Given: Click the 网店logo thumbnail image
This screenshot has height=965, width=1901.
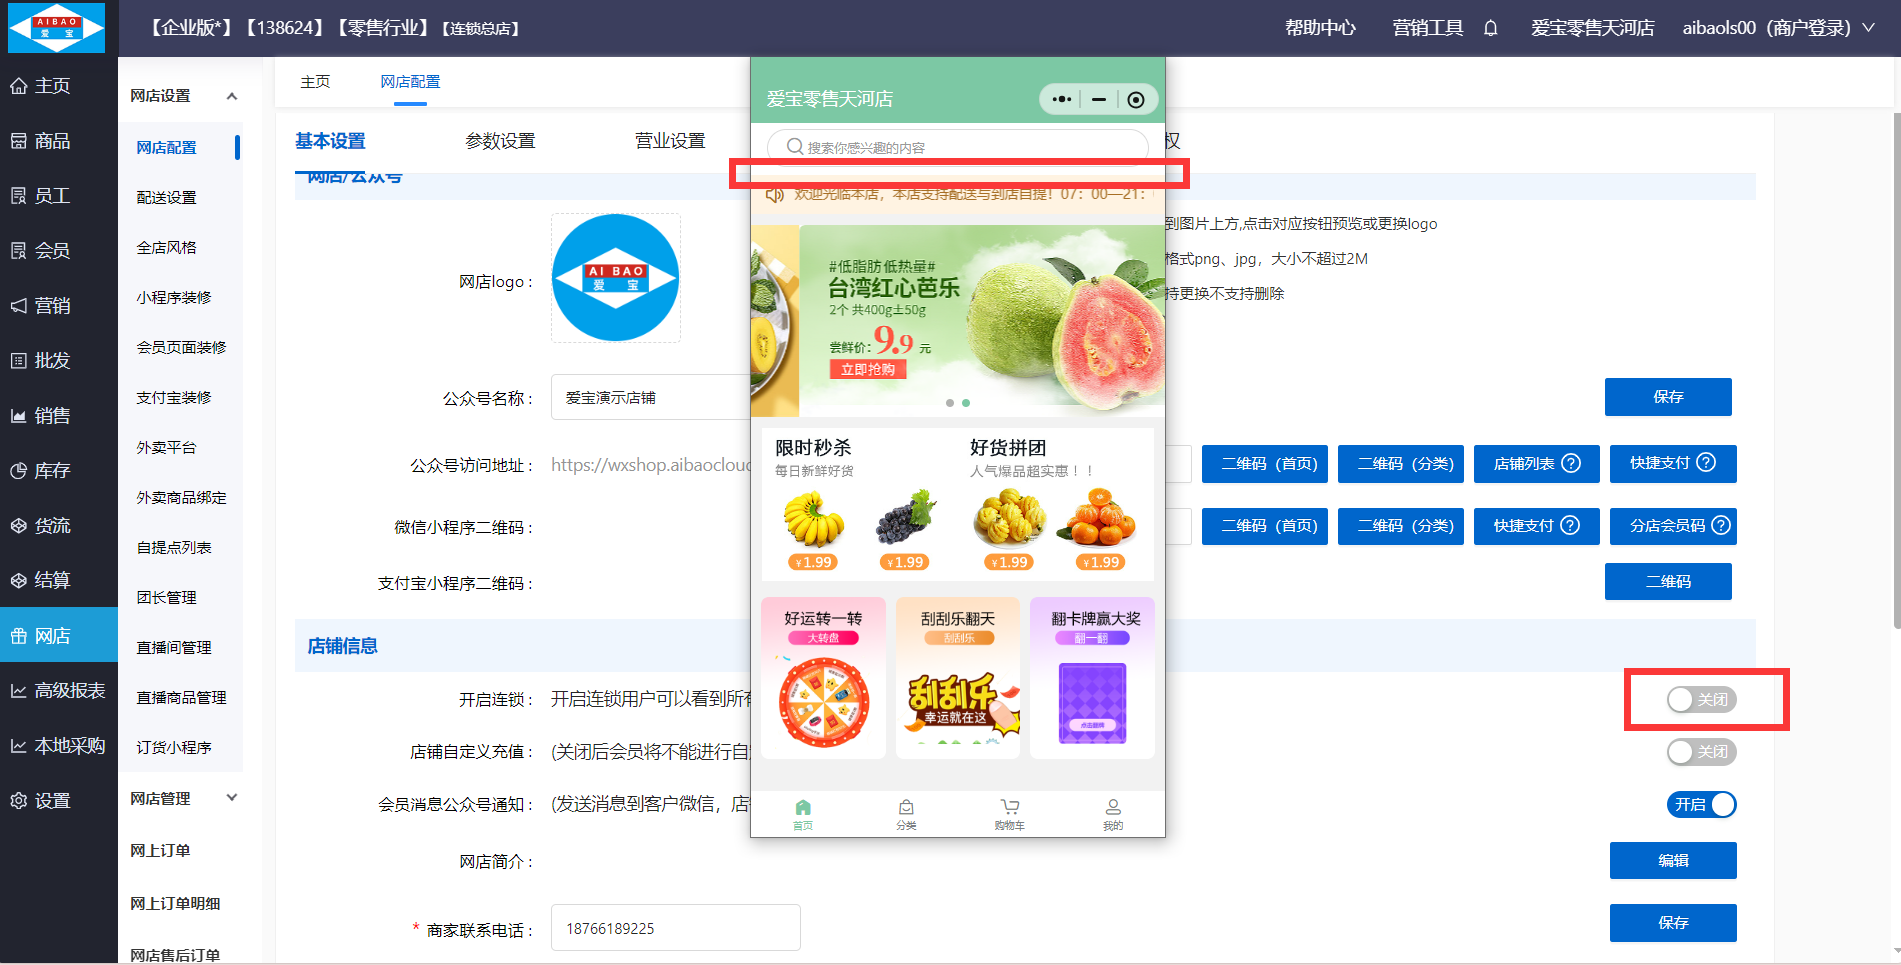Looking at the screenshot, I should (616, 278).
